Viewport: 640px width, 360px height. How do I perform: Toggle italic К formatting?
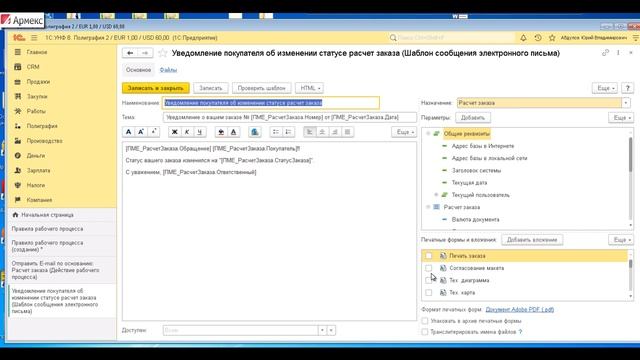(x=187, y=132)
